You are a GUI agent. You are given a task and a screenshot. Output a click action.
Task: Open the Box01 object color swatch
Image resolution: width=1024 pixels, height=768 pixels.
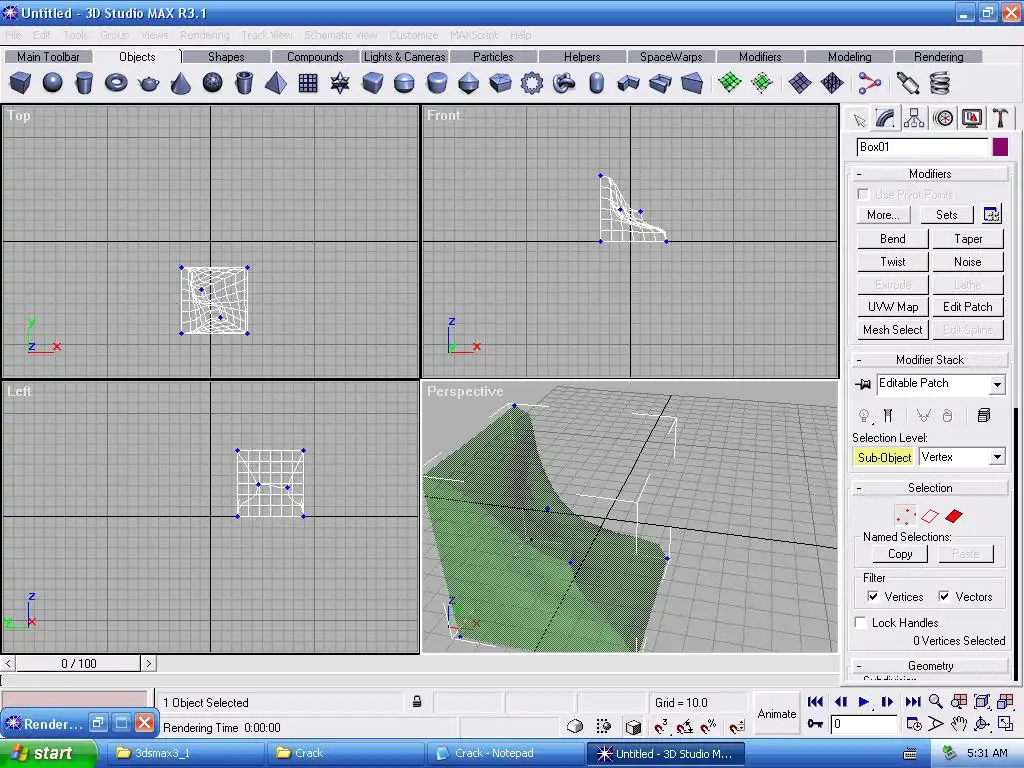[1000, 147]
